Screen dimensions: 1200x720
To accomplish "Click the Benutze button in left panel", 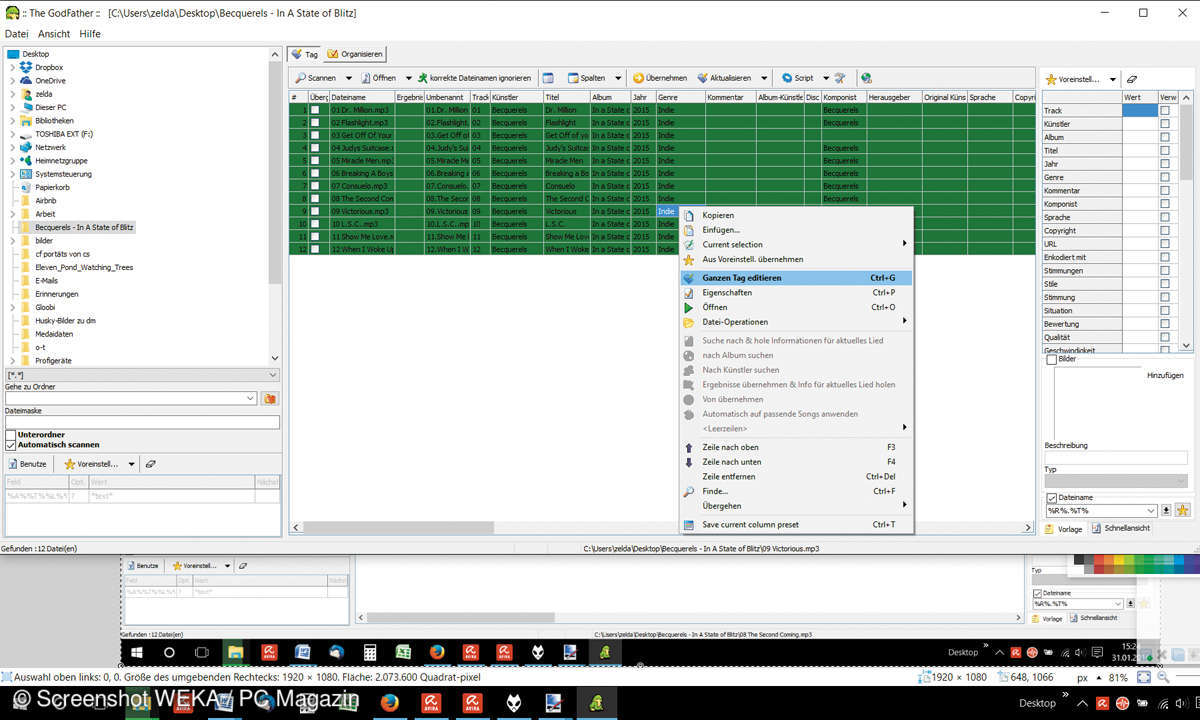I will pos(27,464).
